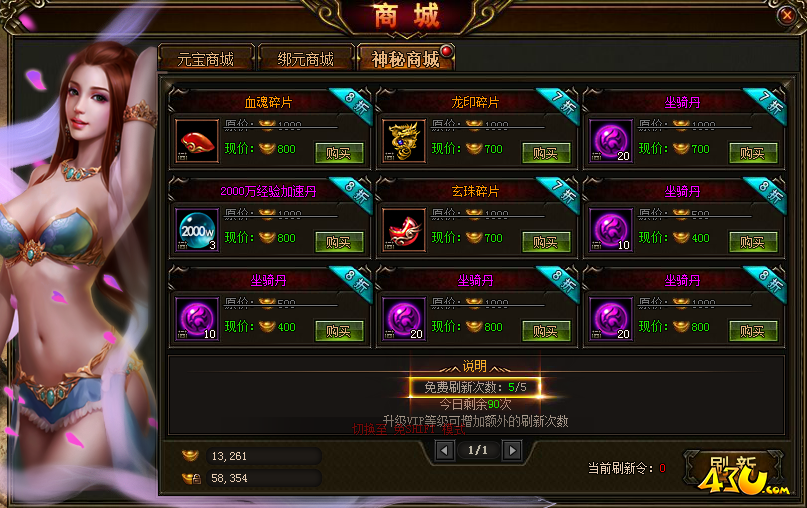
Task: Click the 龙印碎片 golden dragon icon
Action: tap(404, 141)
